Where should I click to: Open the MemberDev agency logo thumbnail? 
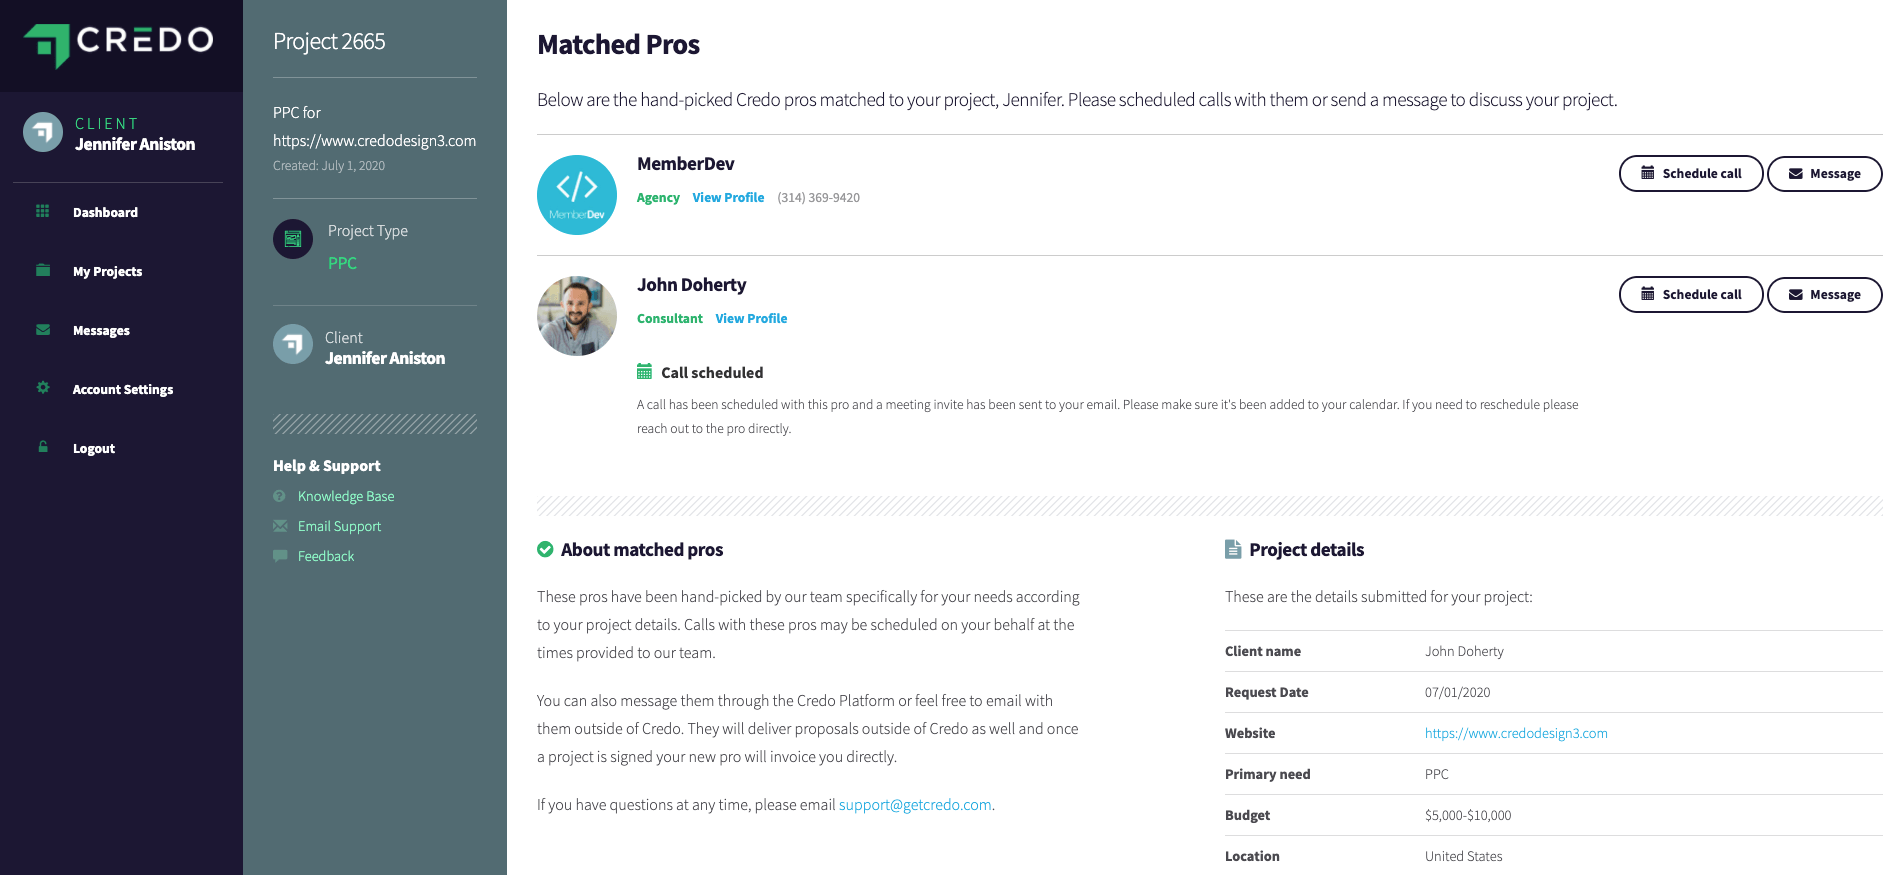click(x=577, y=195)
